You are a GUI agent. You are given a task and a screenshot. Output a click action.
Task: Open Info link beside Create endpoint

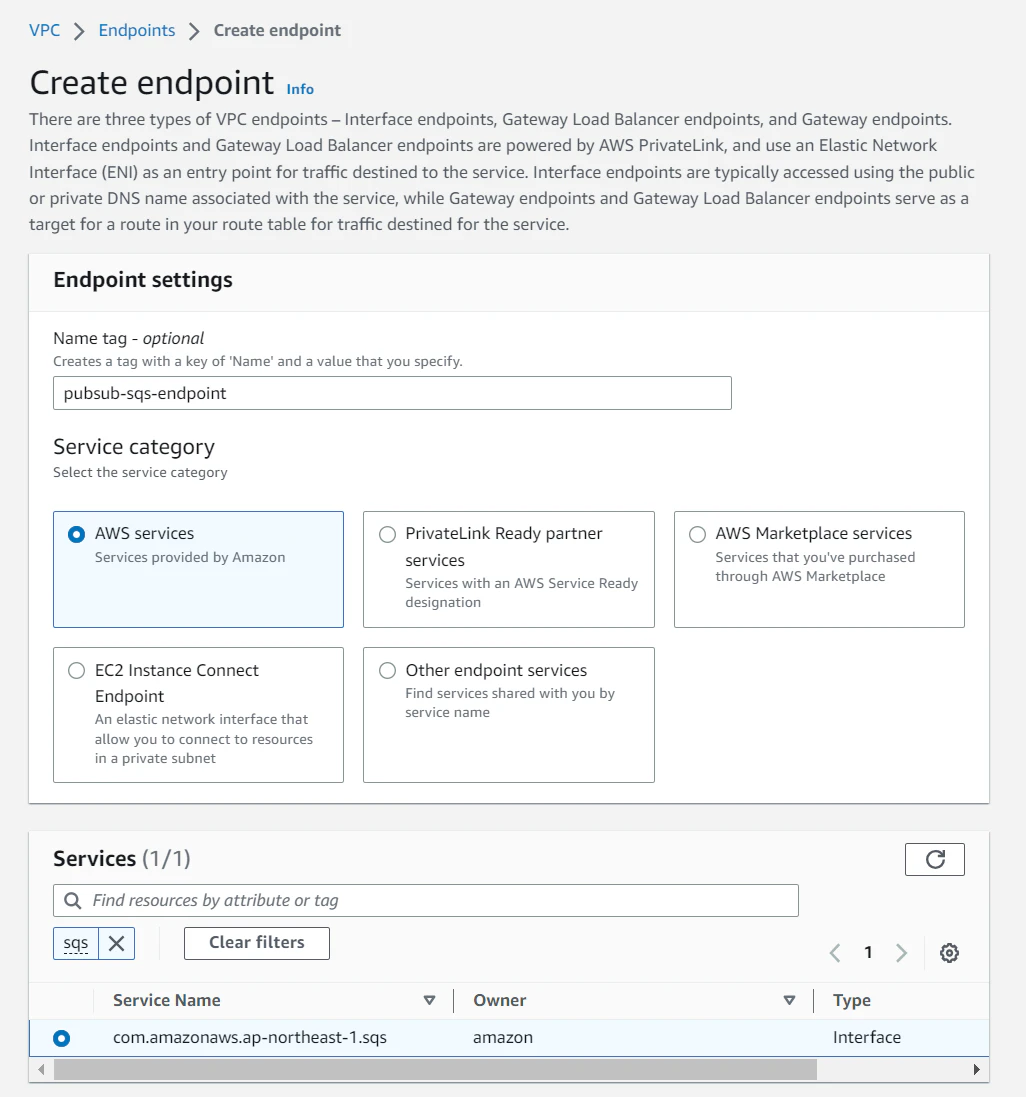300,89
